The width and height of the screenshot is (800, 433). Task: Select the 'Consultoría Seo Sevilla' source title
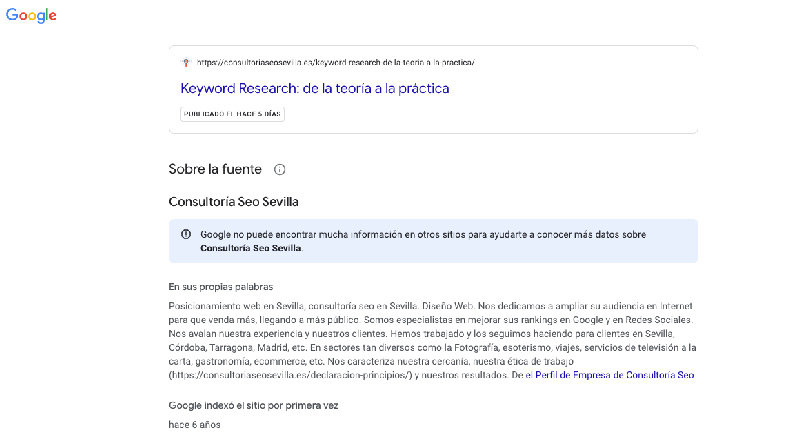tap(233, 201)
